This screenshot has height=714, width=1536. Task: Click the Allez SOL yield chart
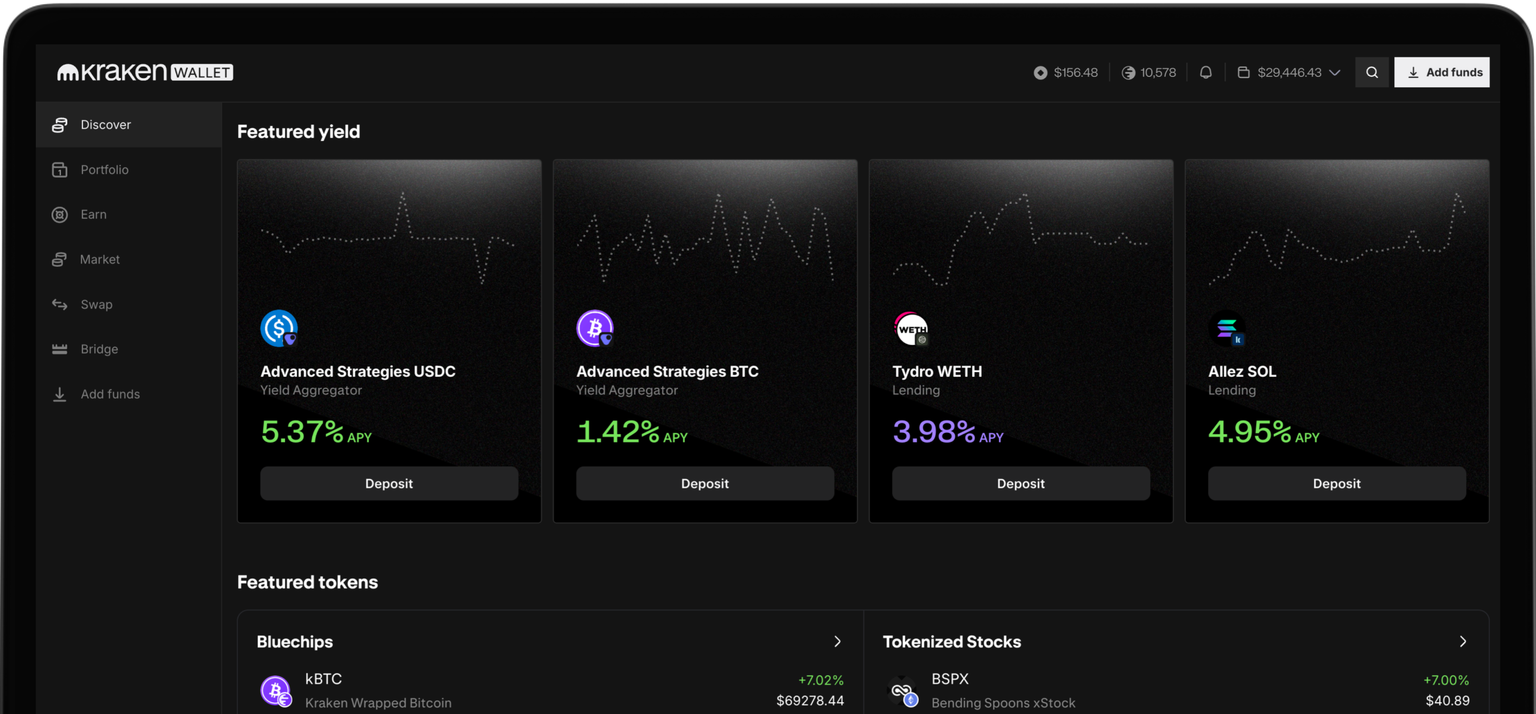click(1337, 238)
